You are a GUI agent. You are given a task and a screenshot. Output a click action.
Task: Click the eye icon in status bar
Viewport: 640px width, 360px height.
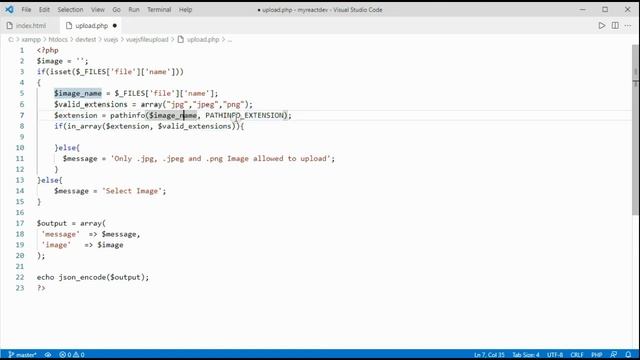click(48, 355)
